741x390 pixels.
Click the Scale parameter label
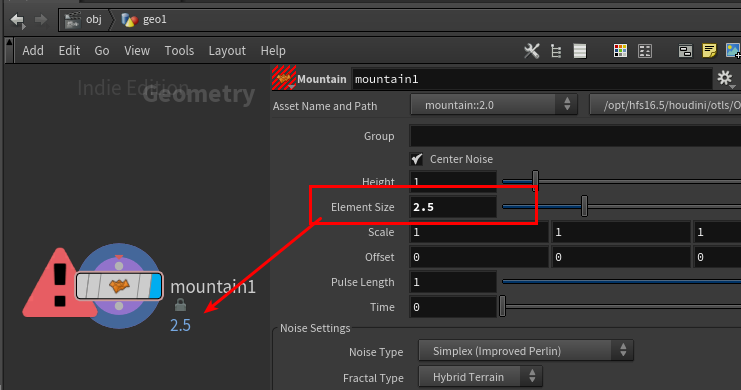pos(381,232)
